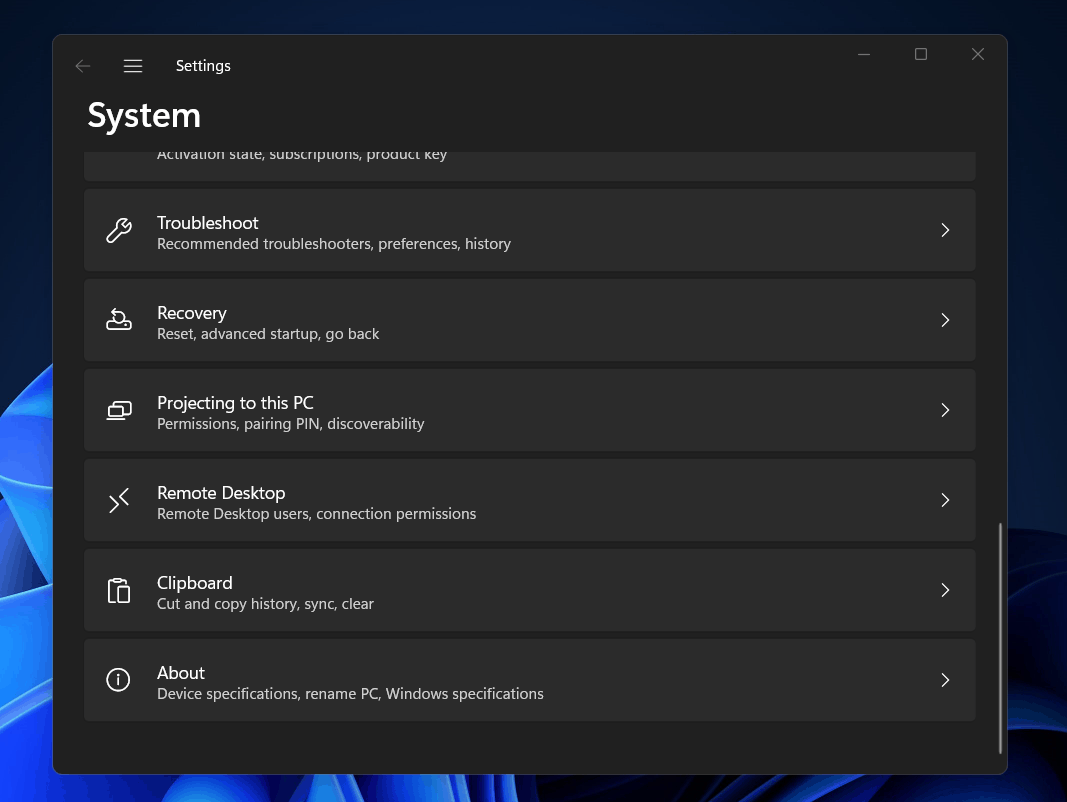Click the Clipboard icon
Image resolution: width=1067 pixels, height=802 pixels.
click(118, 590)
